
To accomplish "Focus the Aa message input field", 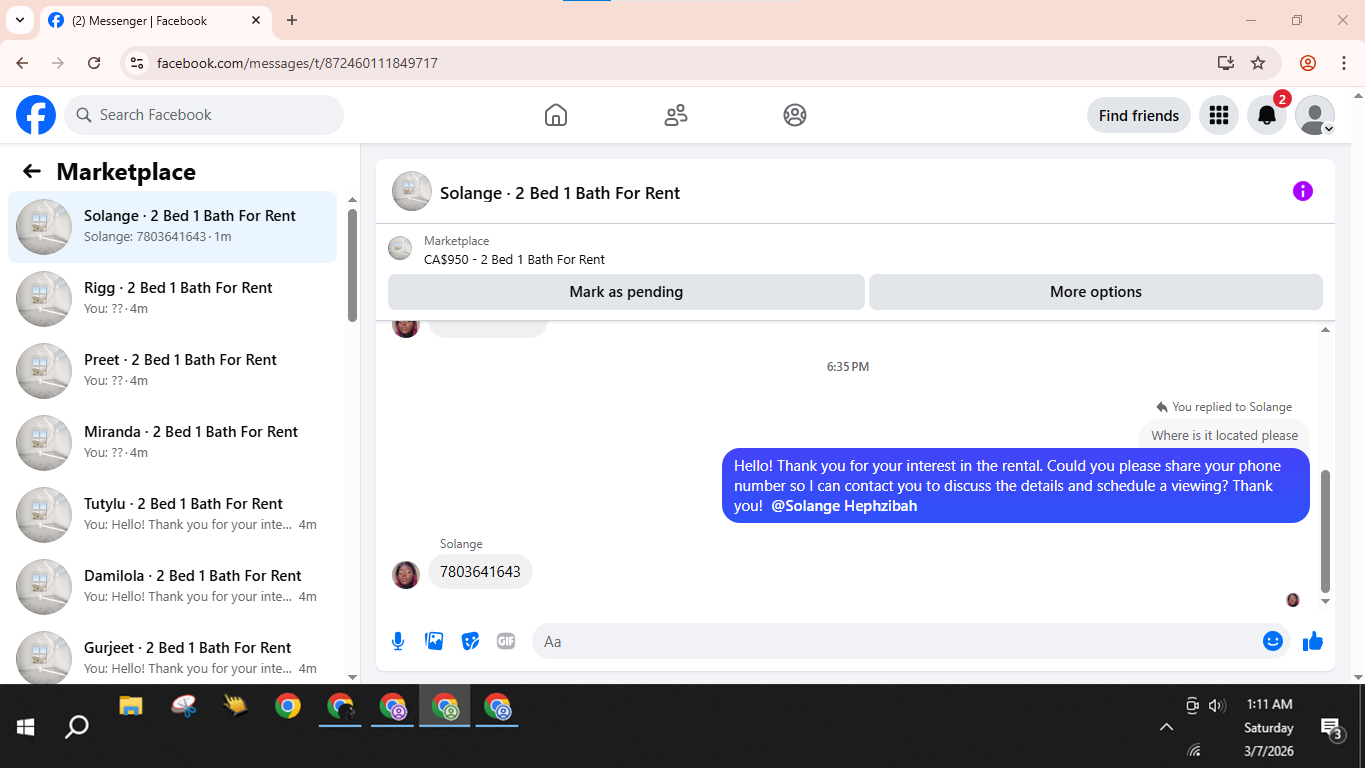I will coord(896,641).
